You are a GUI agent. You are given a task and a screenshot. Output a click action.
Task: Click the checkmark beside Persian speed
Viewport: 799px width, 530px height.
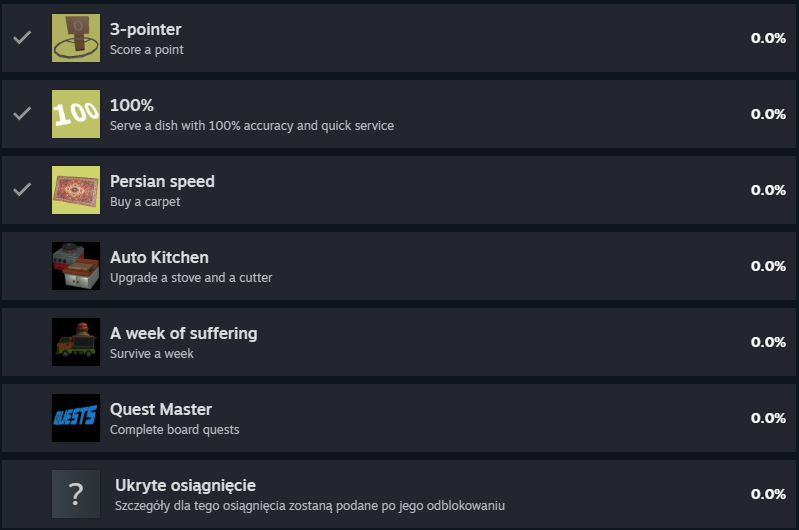click(x=22, y=189)
